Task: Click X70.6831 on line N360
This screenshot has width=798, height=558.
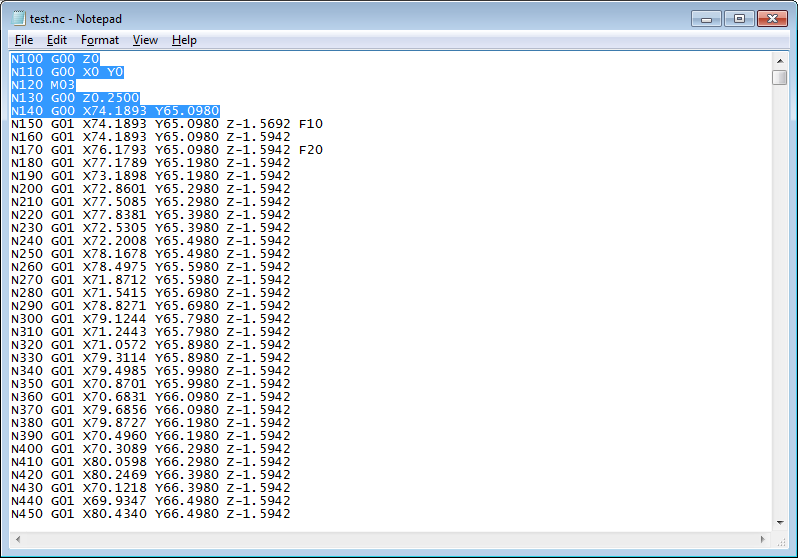Action: (115, 396)
